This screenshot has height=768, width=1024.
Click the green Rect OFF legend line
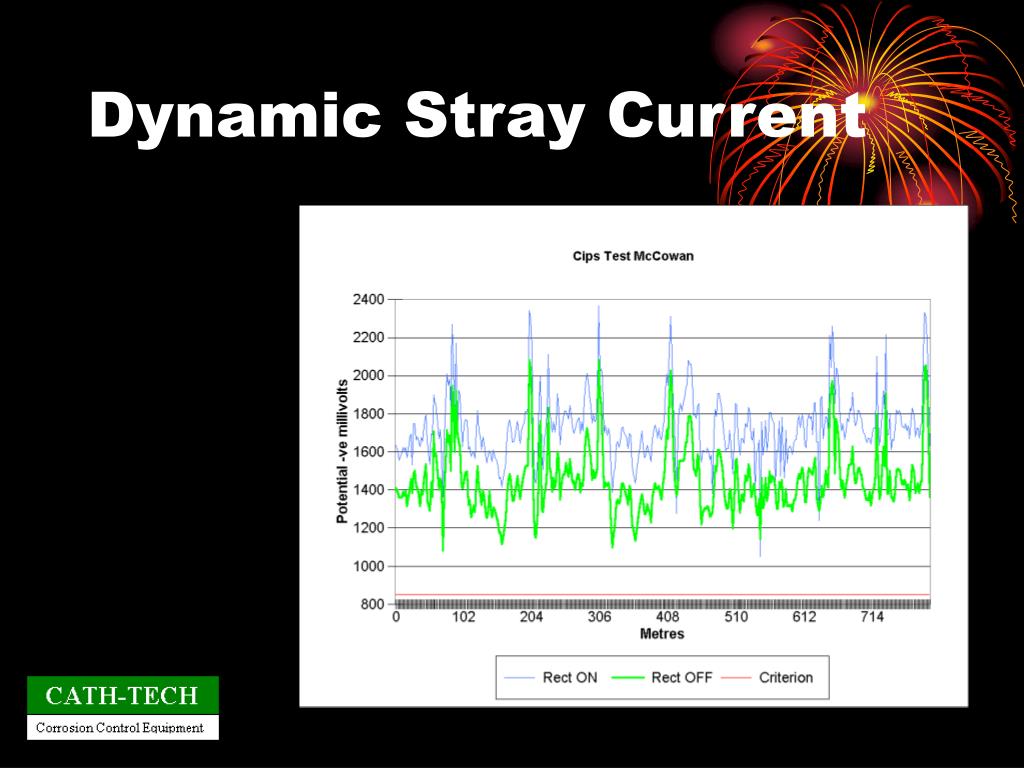(x=628, y=678)
